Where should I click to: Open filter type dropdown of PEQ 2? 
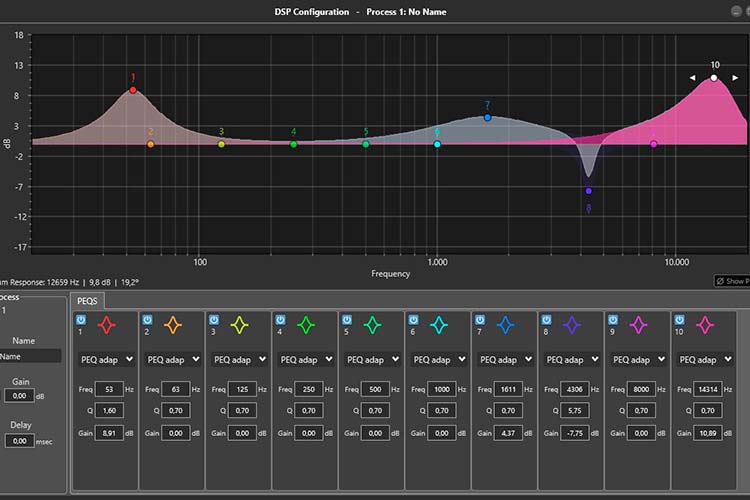(x=173, y=359)
